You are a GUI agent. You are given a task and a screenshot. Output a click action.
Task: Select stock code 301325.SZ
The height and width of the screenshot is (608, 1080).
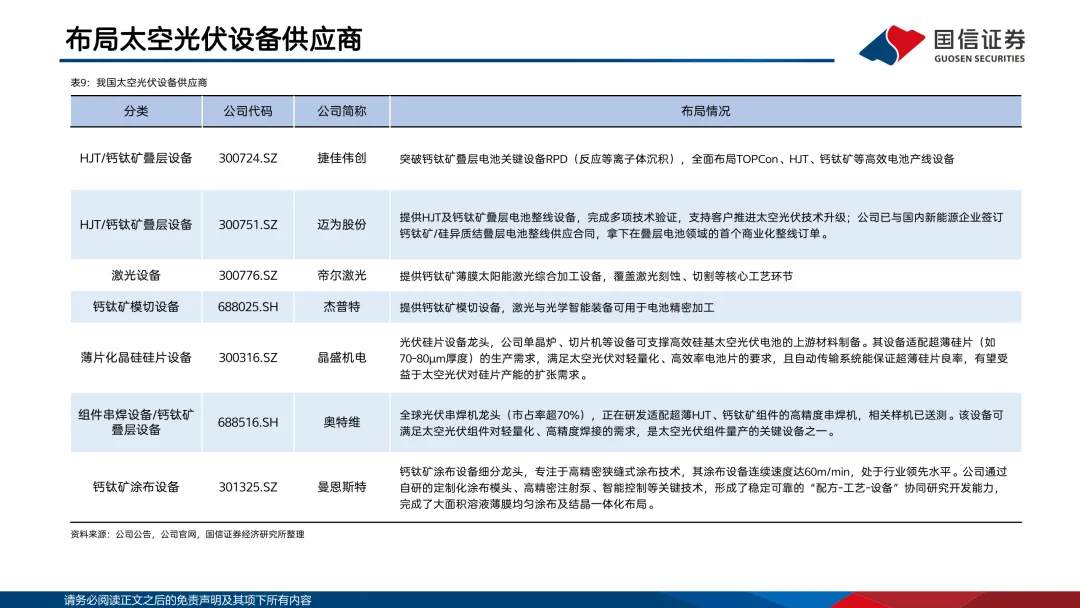pyautogui.click(x=248, y=487)
